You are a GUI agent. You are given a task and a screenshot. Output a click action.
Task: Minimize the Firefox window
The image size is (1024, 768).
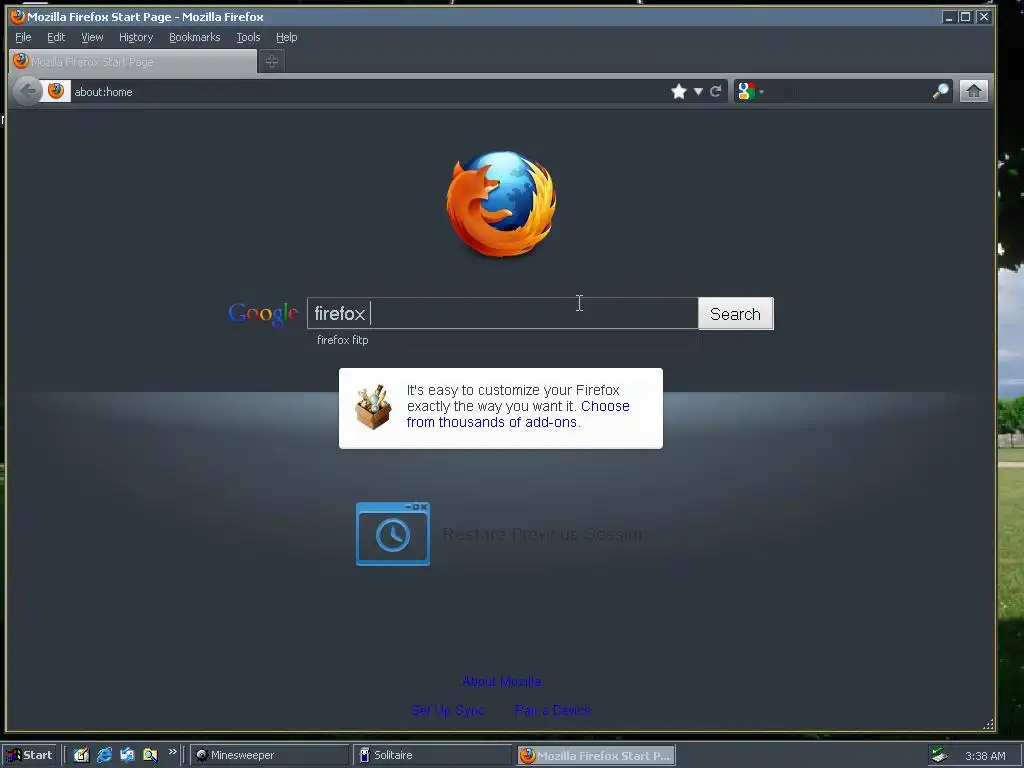tap(949, 17)
